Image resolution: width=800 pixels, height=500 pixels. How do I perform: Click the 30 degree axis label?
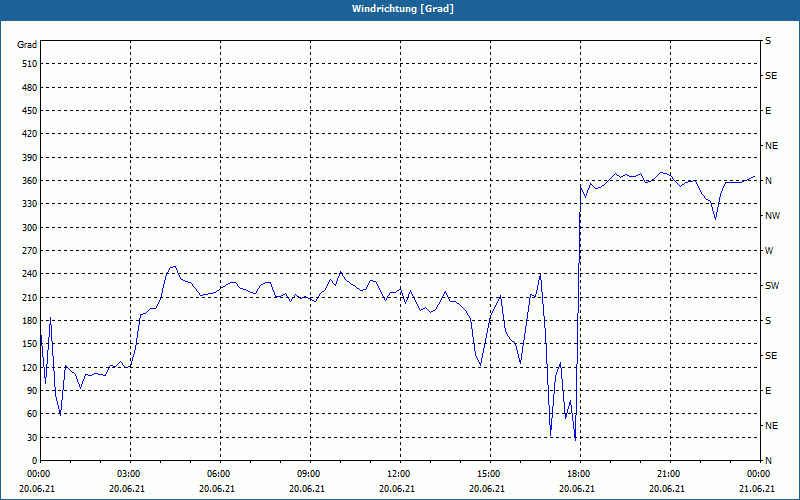pos(32,437)
